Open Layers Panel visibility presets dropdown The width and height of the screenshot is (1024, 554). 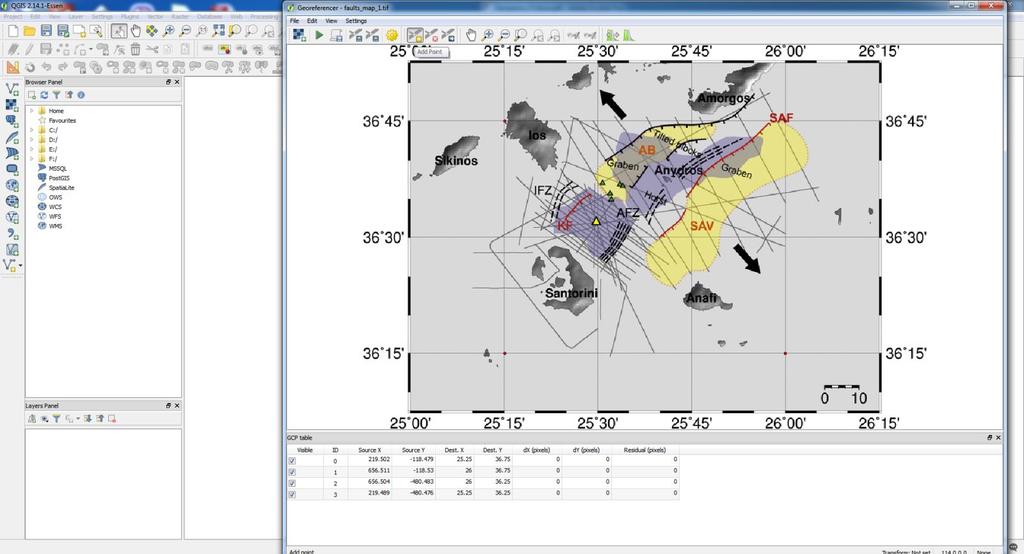point(44,419)
